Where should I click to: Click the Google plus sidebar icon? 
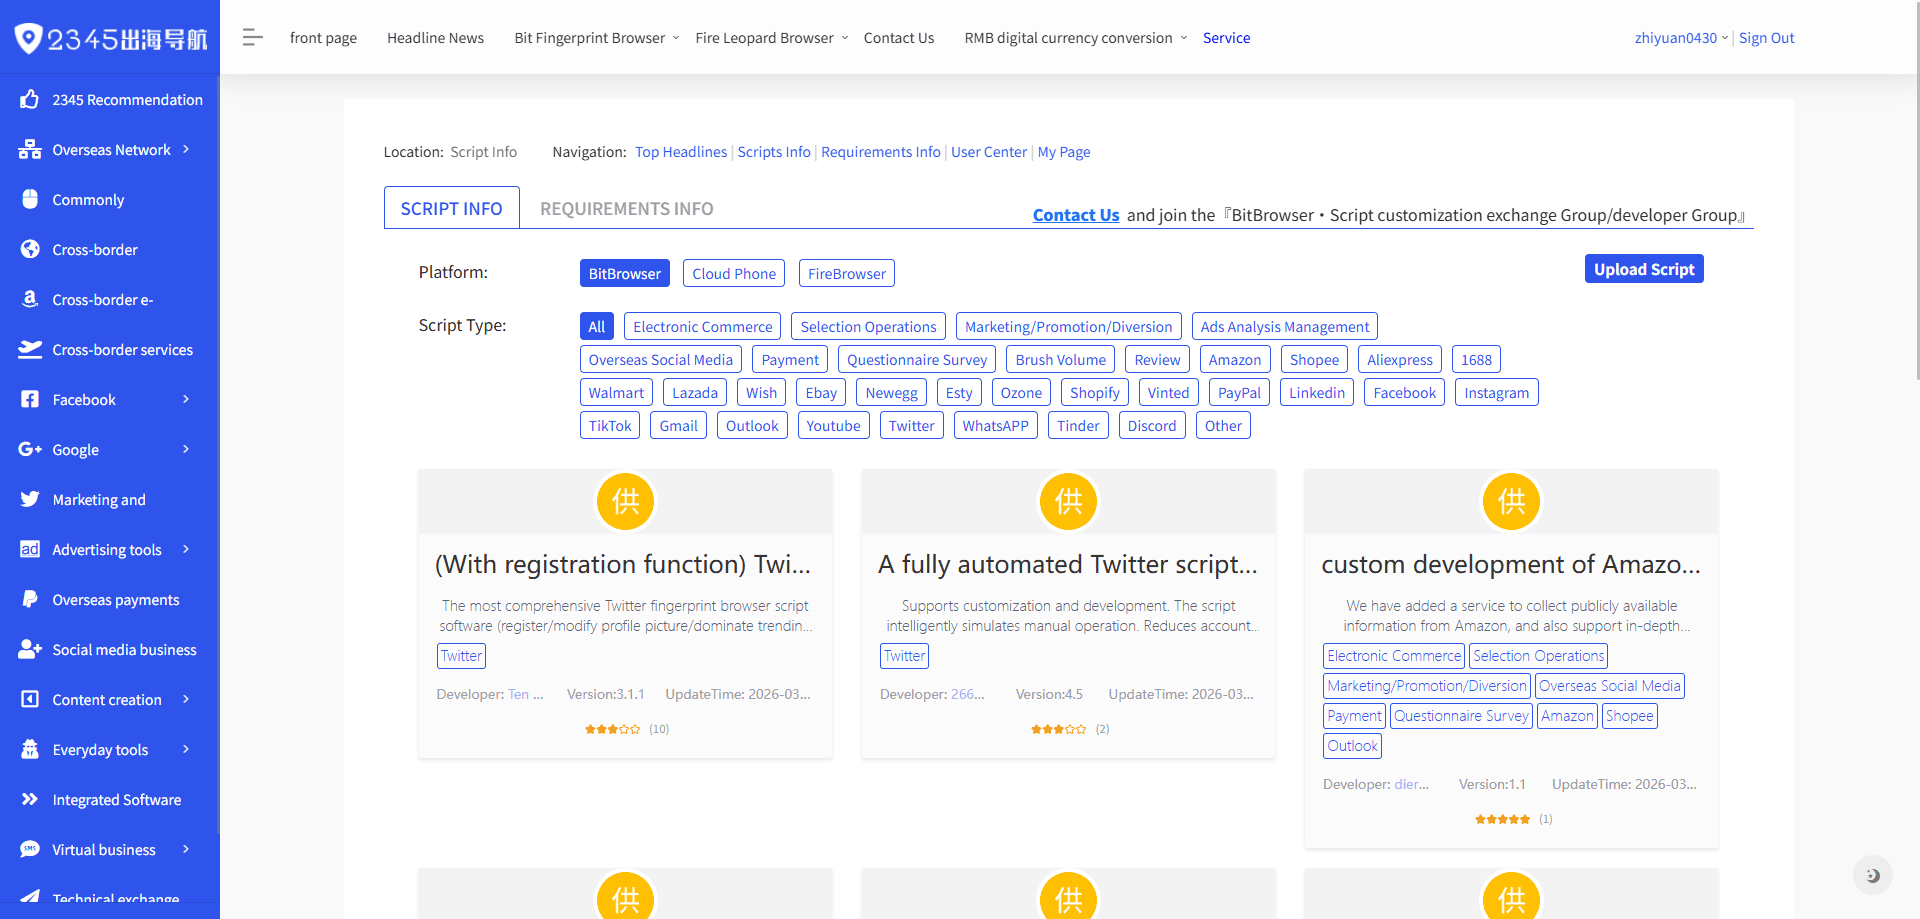30,450
